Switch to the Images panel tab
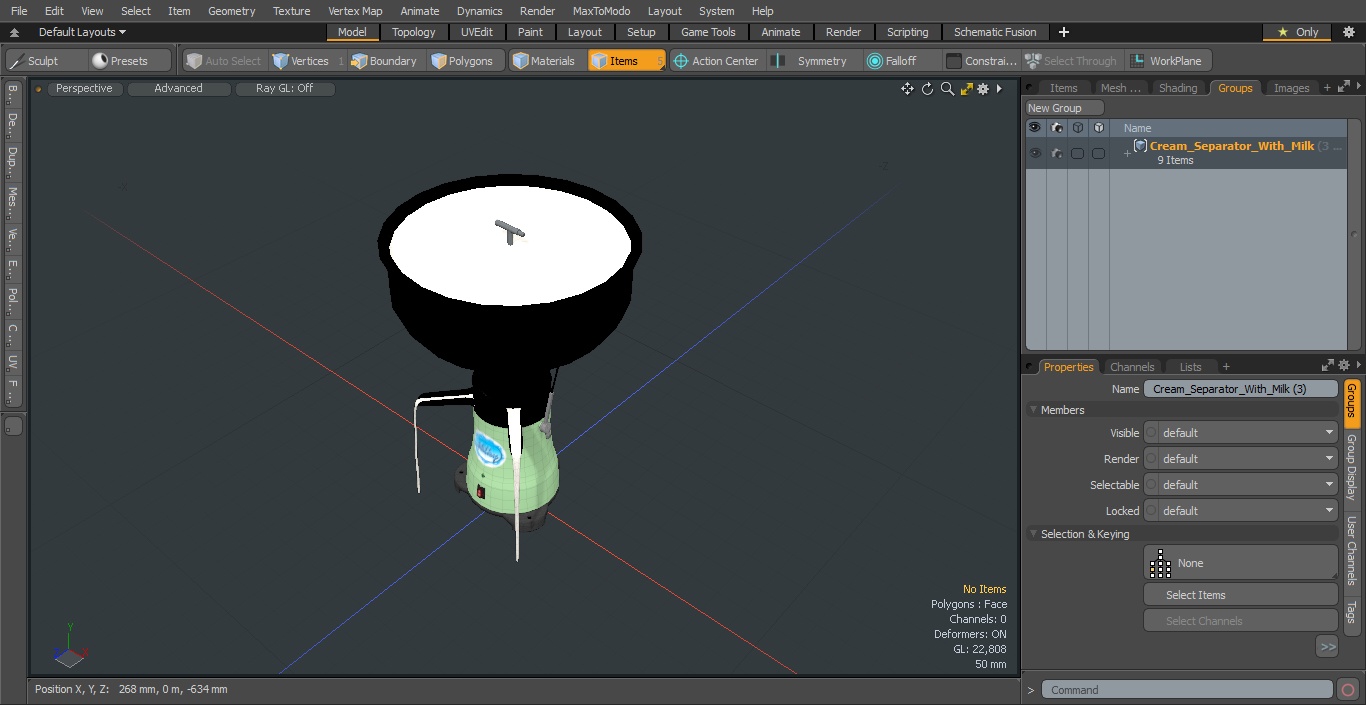Image resolution: width=1366 pixels, height=705 pixels. pos(1291,88)
